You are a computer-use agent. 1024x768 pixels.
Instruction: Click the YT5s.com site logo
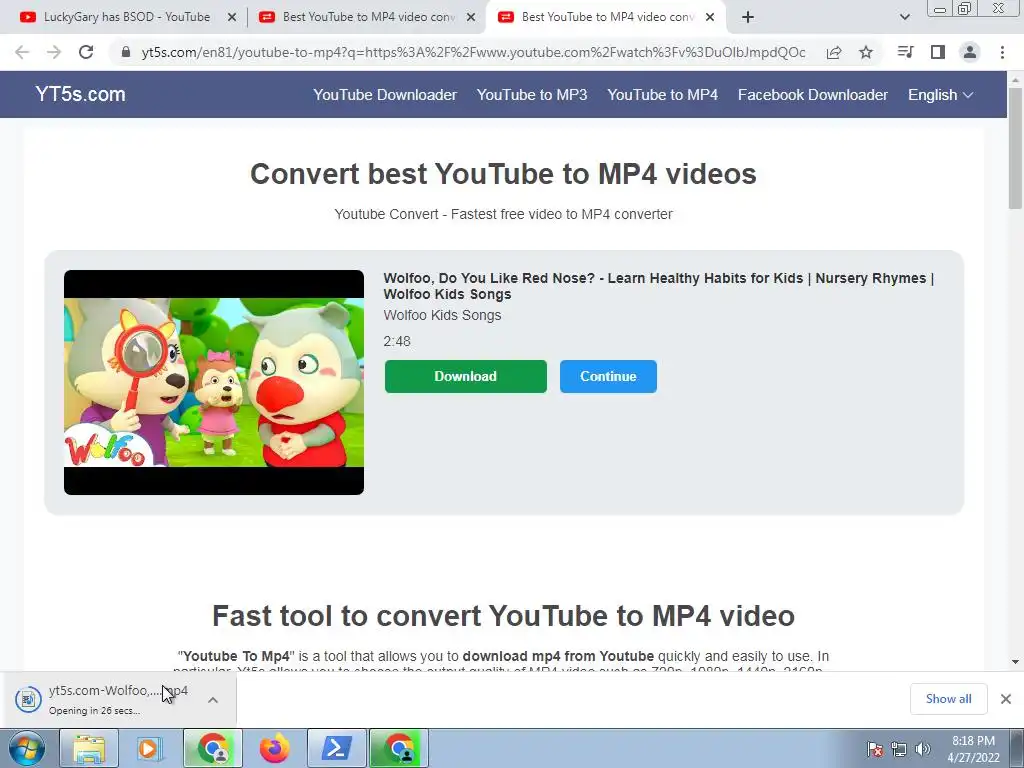point(80,94)
